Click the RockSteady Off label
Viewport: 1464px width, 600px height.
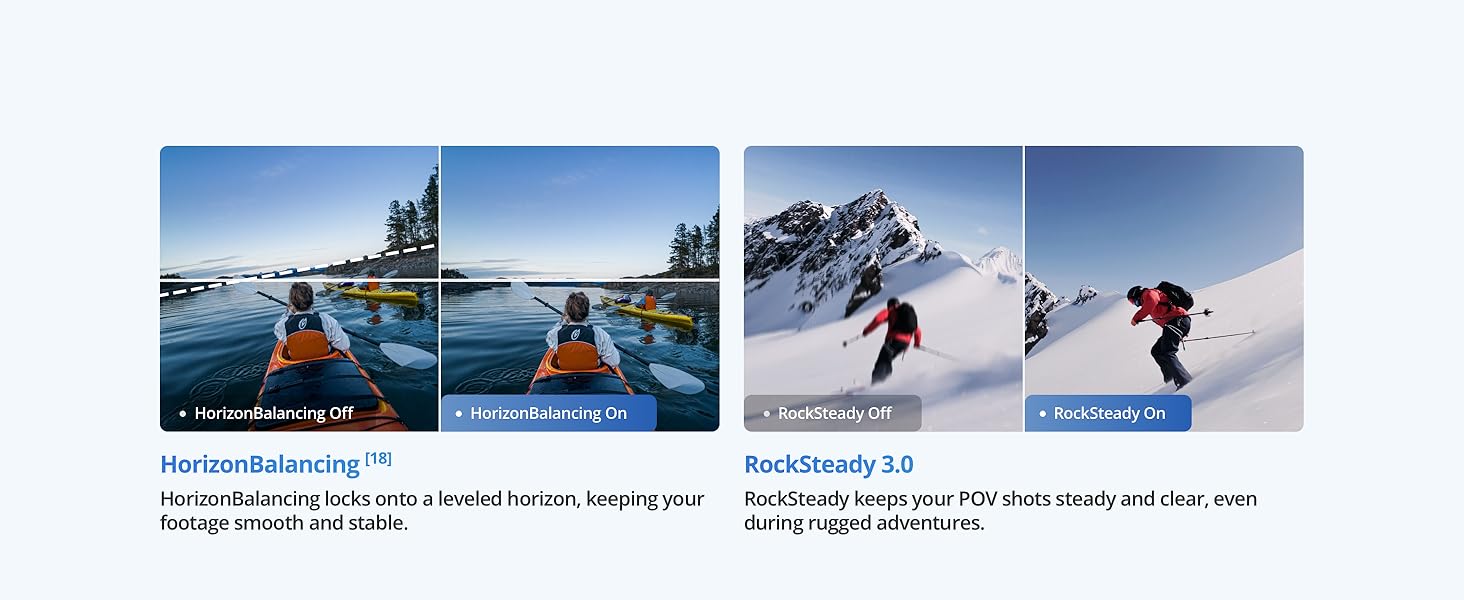click(834, 413)
